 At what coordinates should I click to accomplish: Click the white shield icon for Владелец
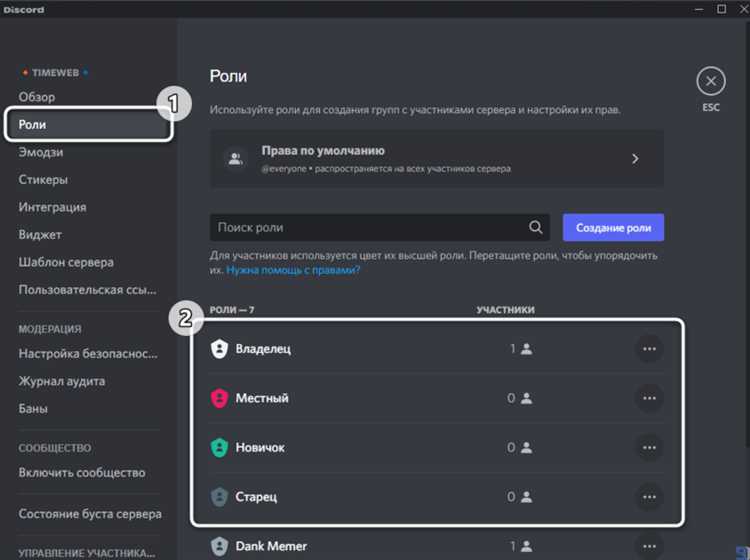(219, 349)
